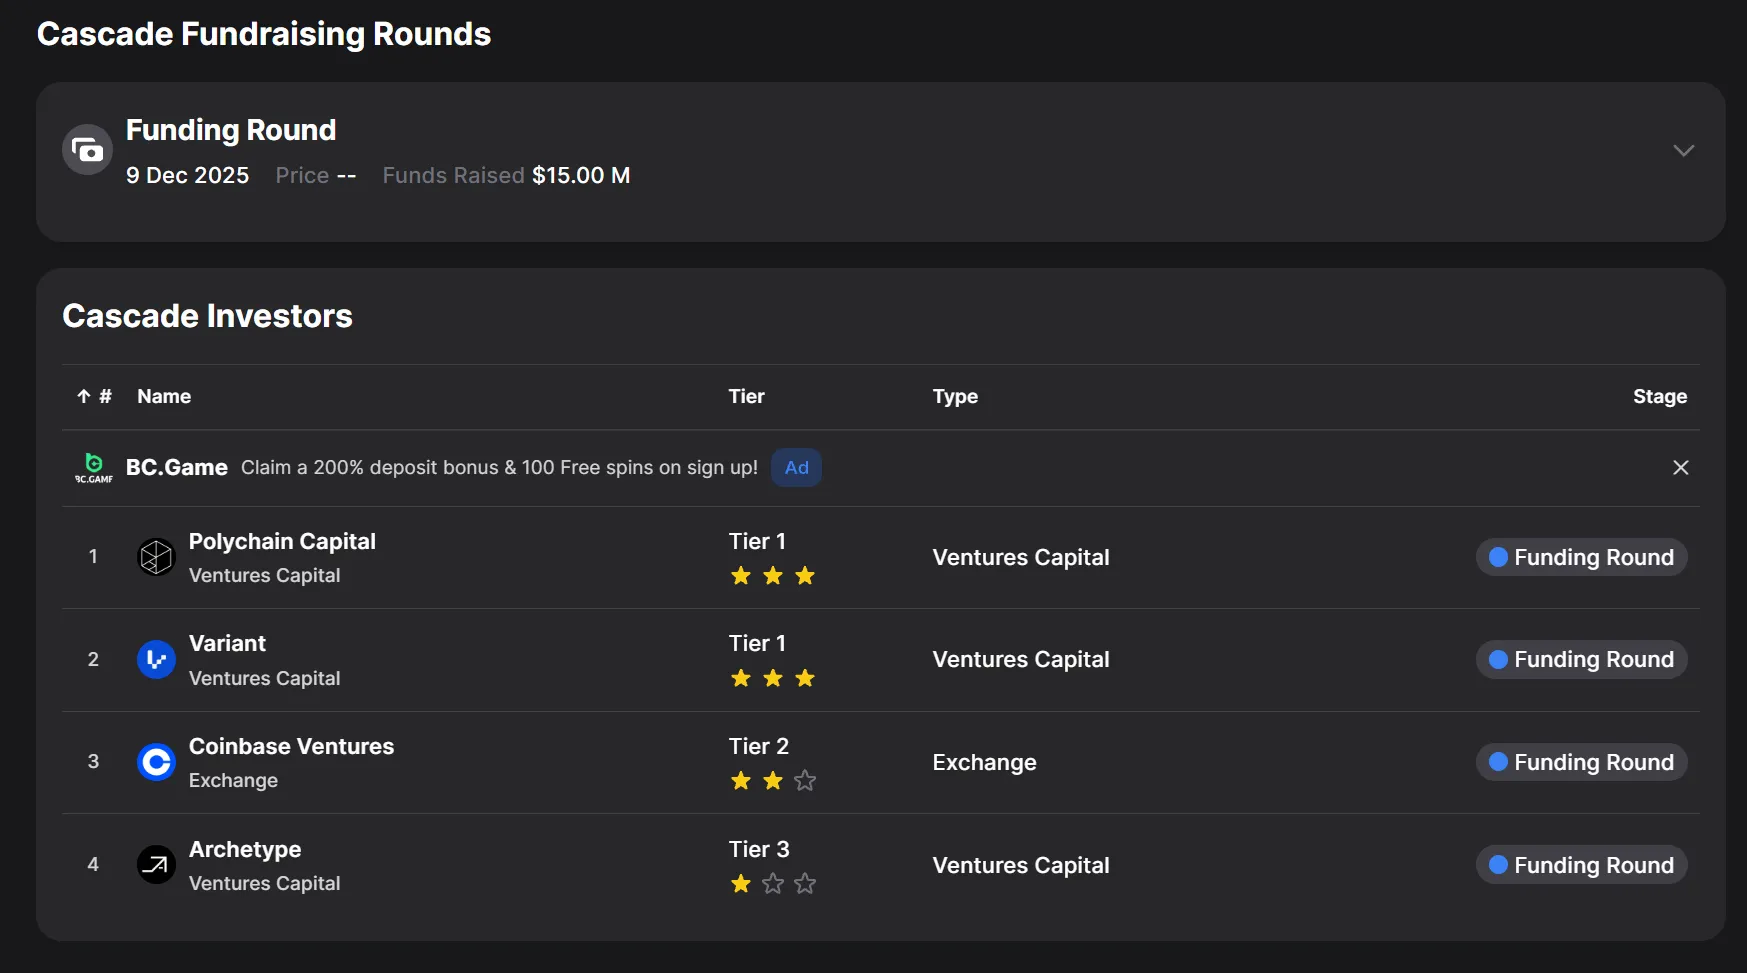Open the Variant logo icon
The height and width of the screenshot is (973, 1747).
[x=156, y=660]
